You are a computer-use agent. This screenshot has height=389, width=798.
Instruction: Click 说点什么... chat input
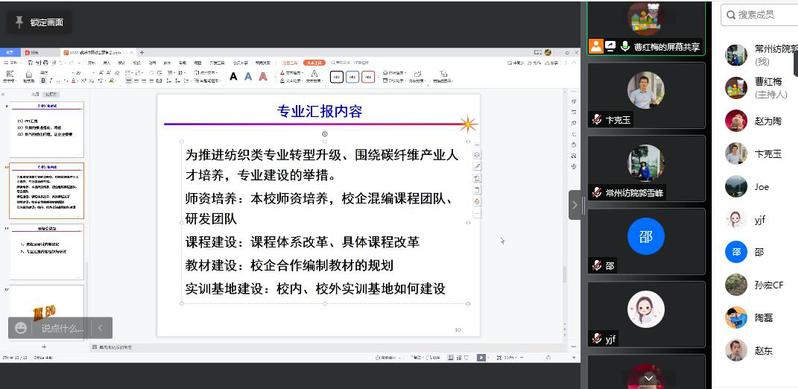(x=63, y=328)
